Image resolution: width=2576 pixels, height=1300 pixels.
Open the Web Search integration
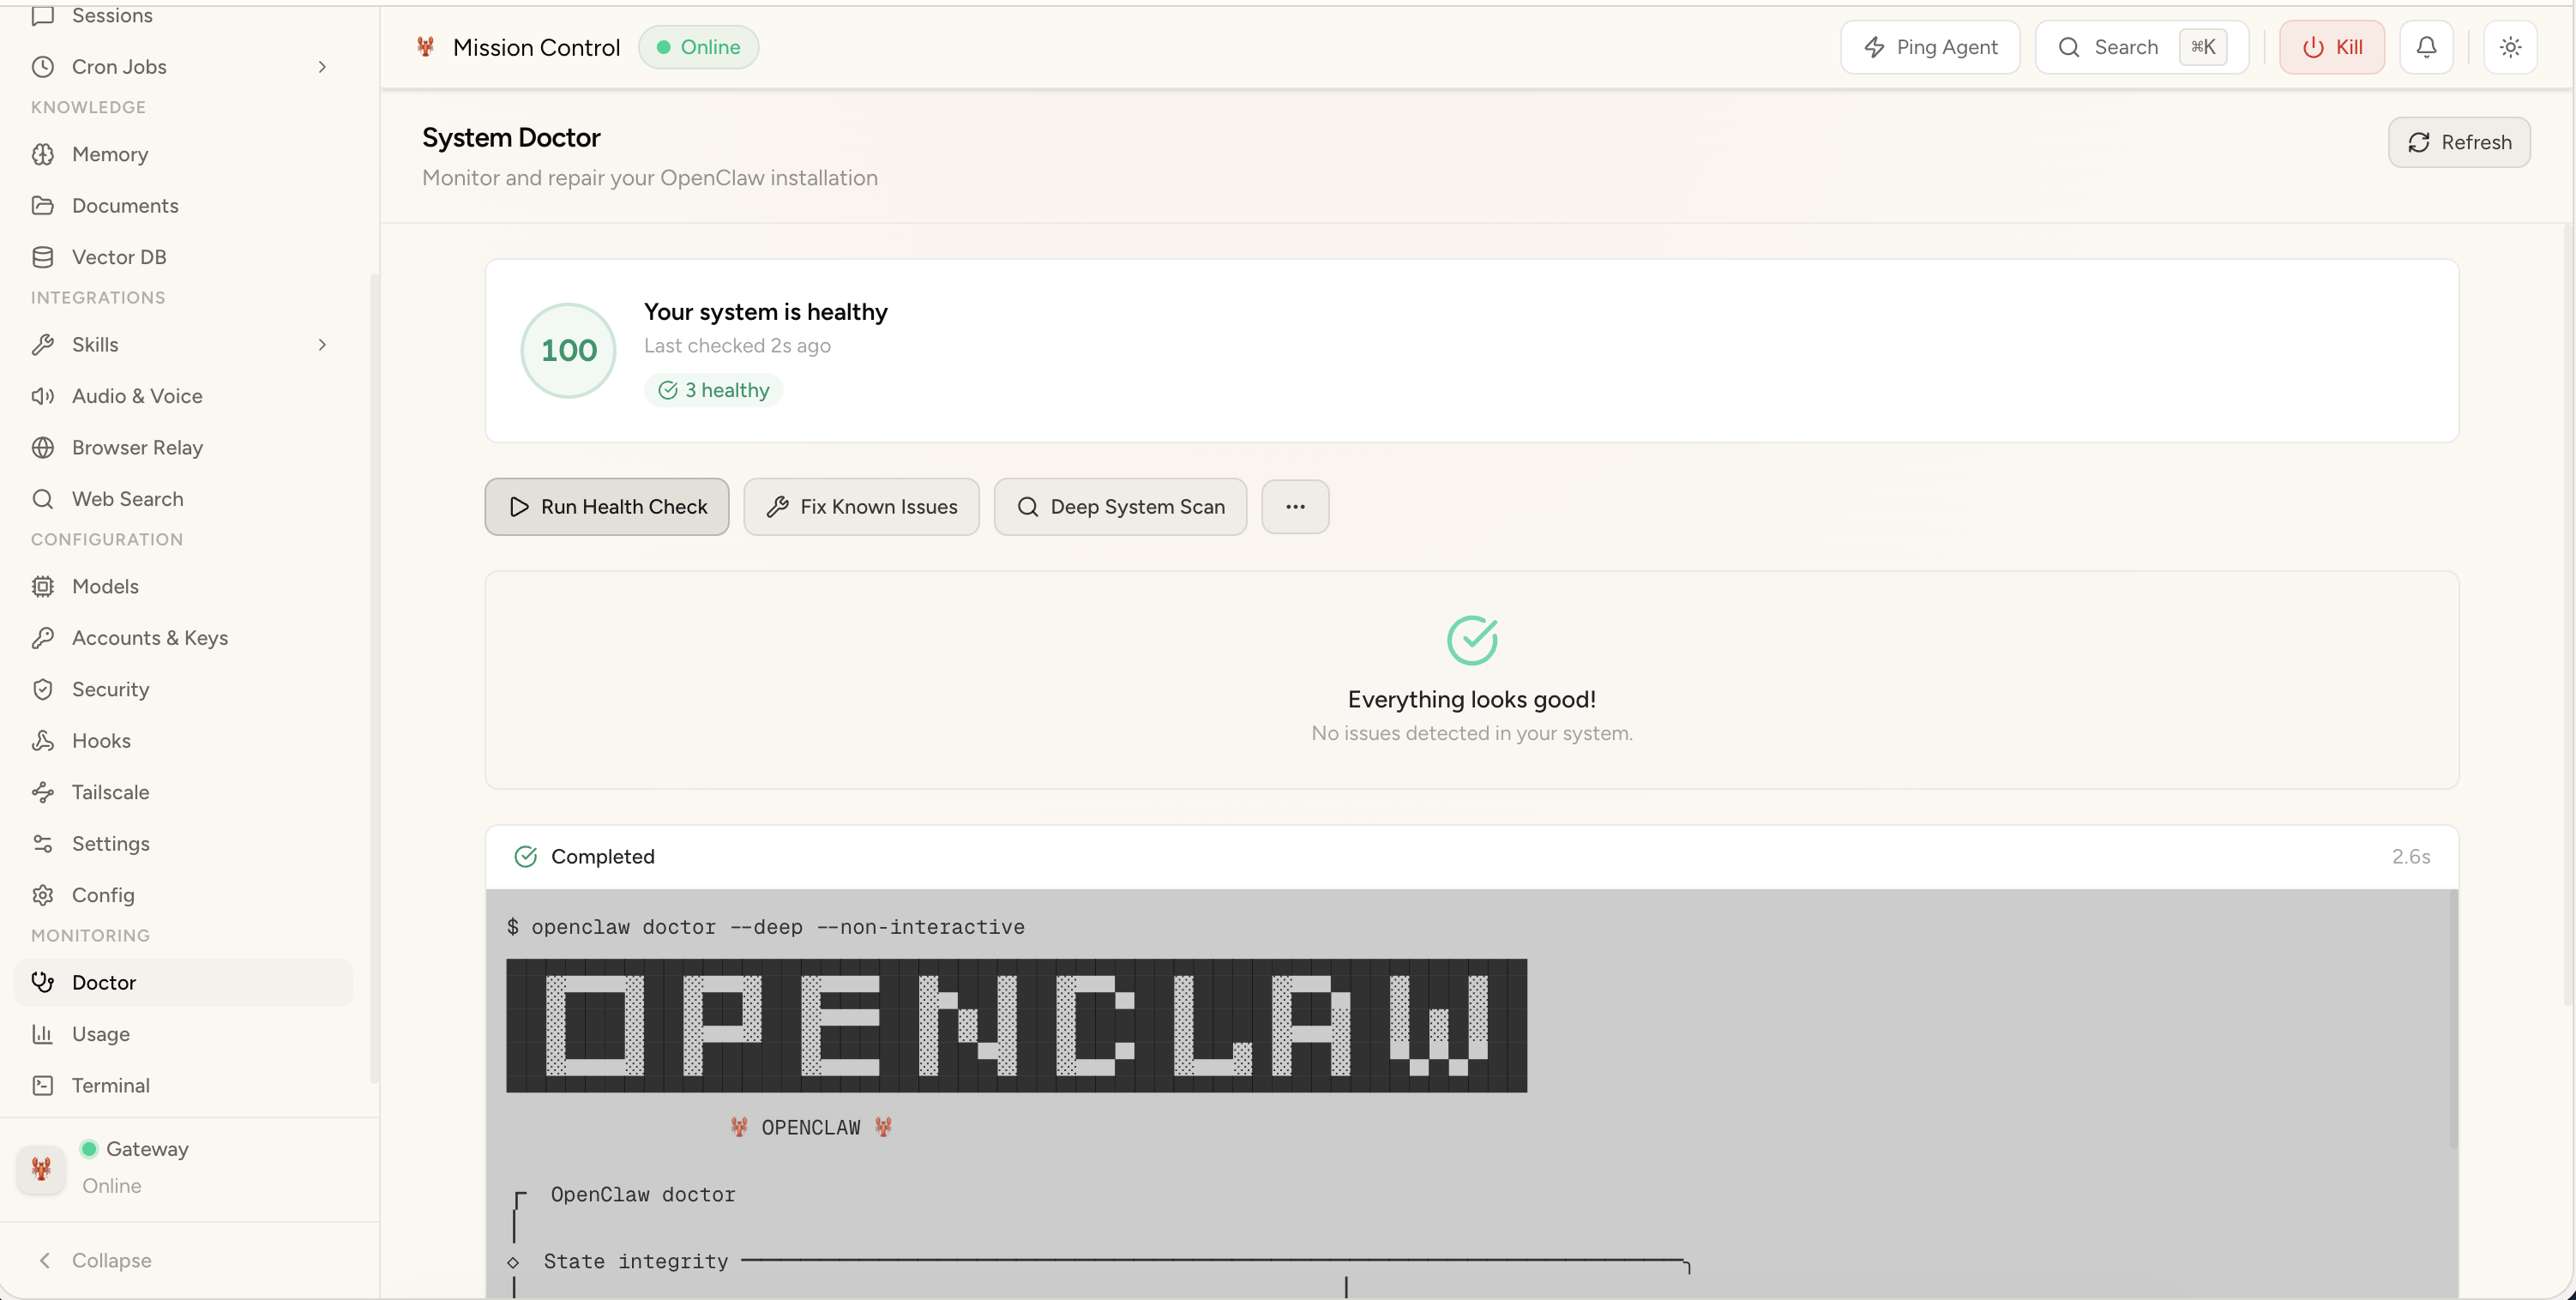click(128, 498)
